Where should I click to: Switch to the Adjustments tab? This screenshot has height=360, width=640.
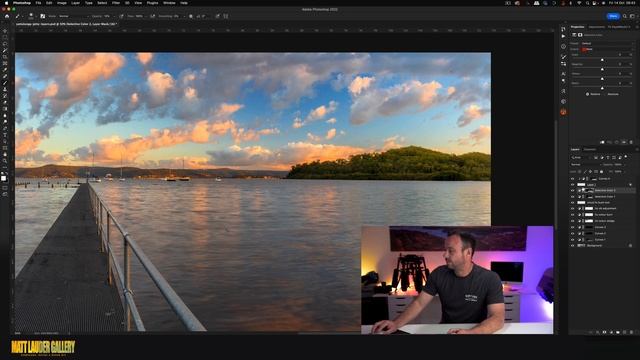(x=596, y=27)
